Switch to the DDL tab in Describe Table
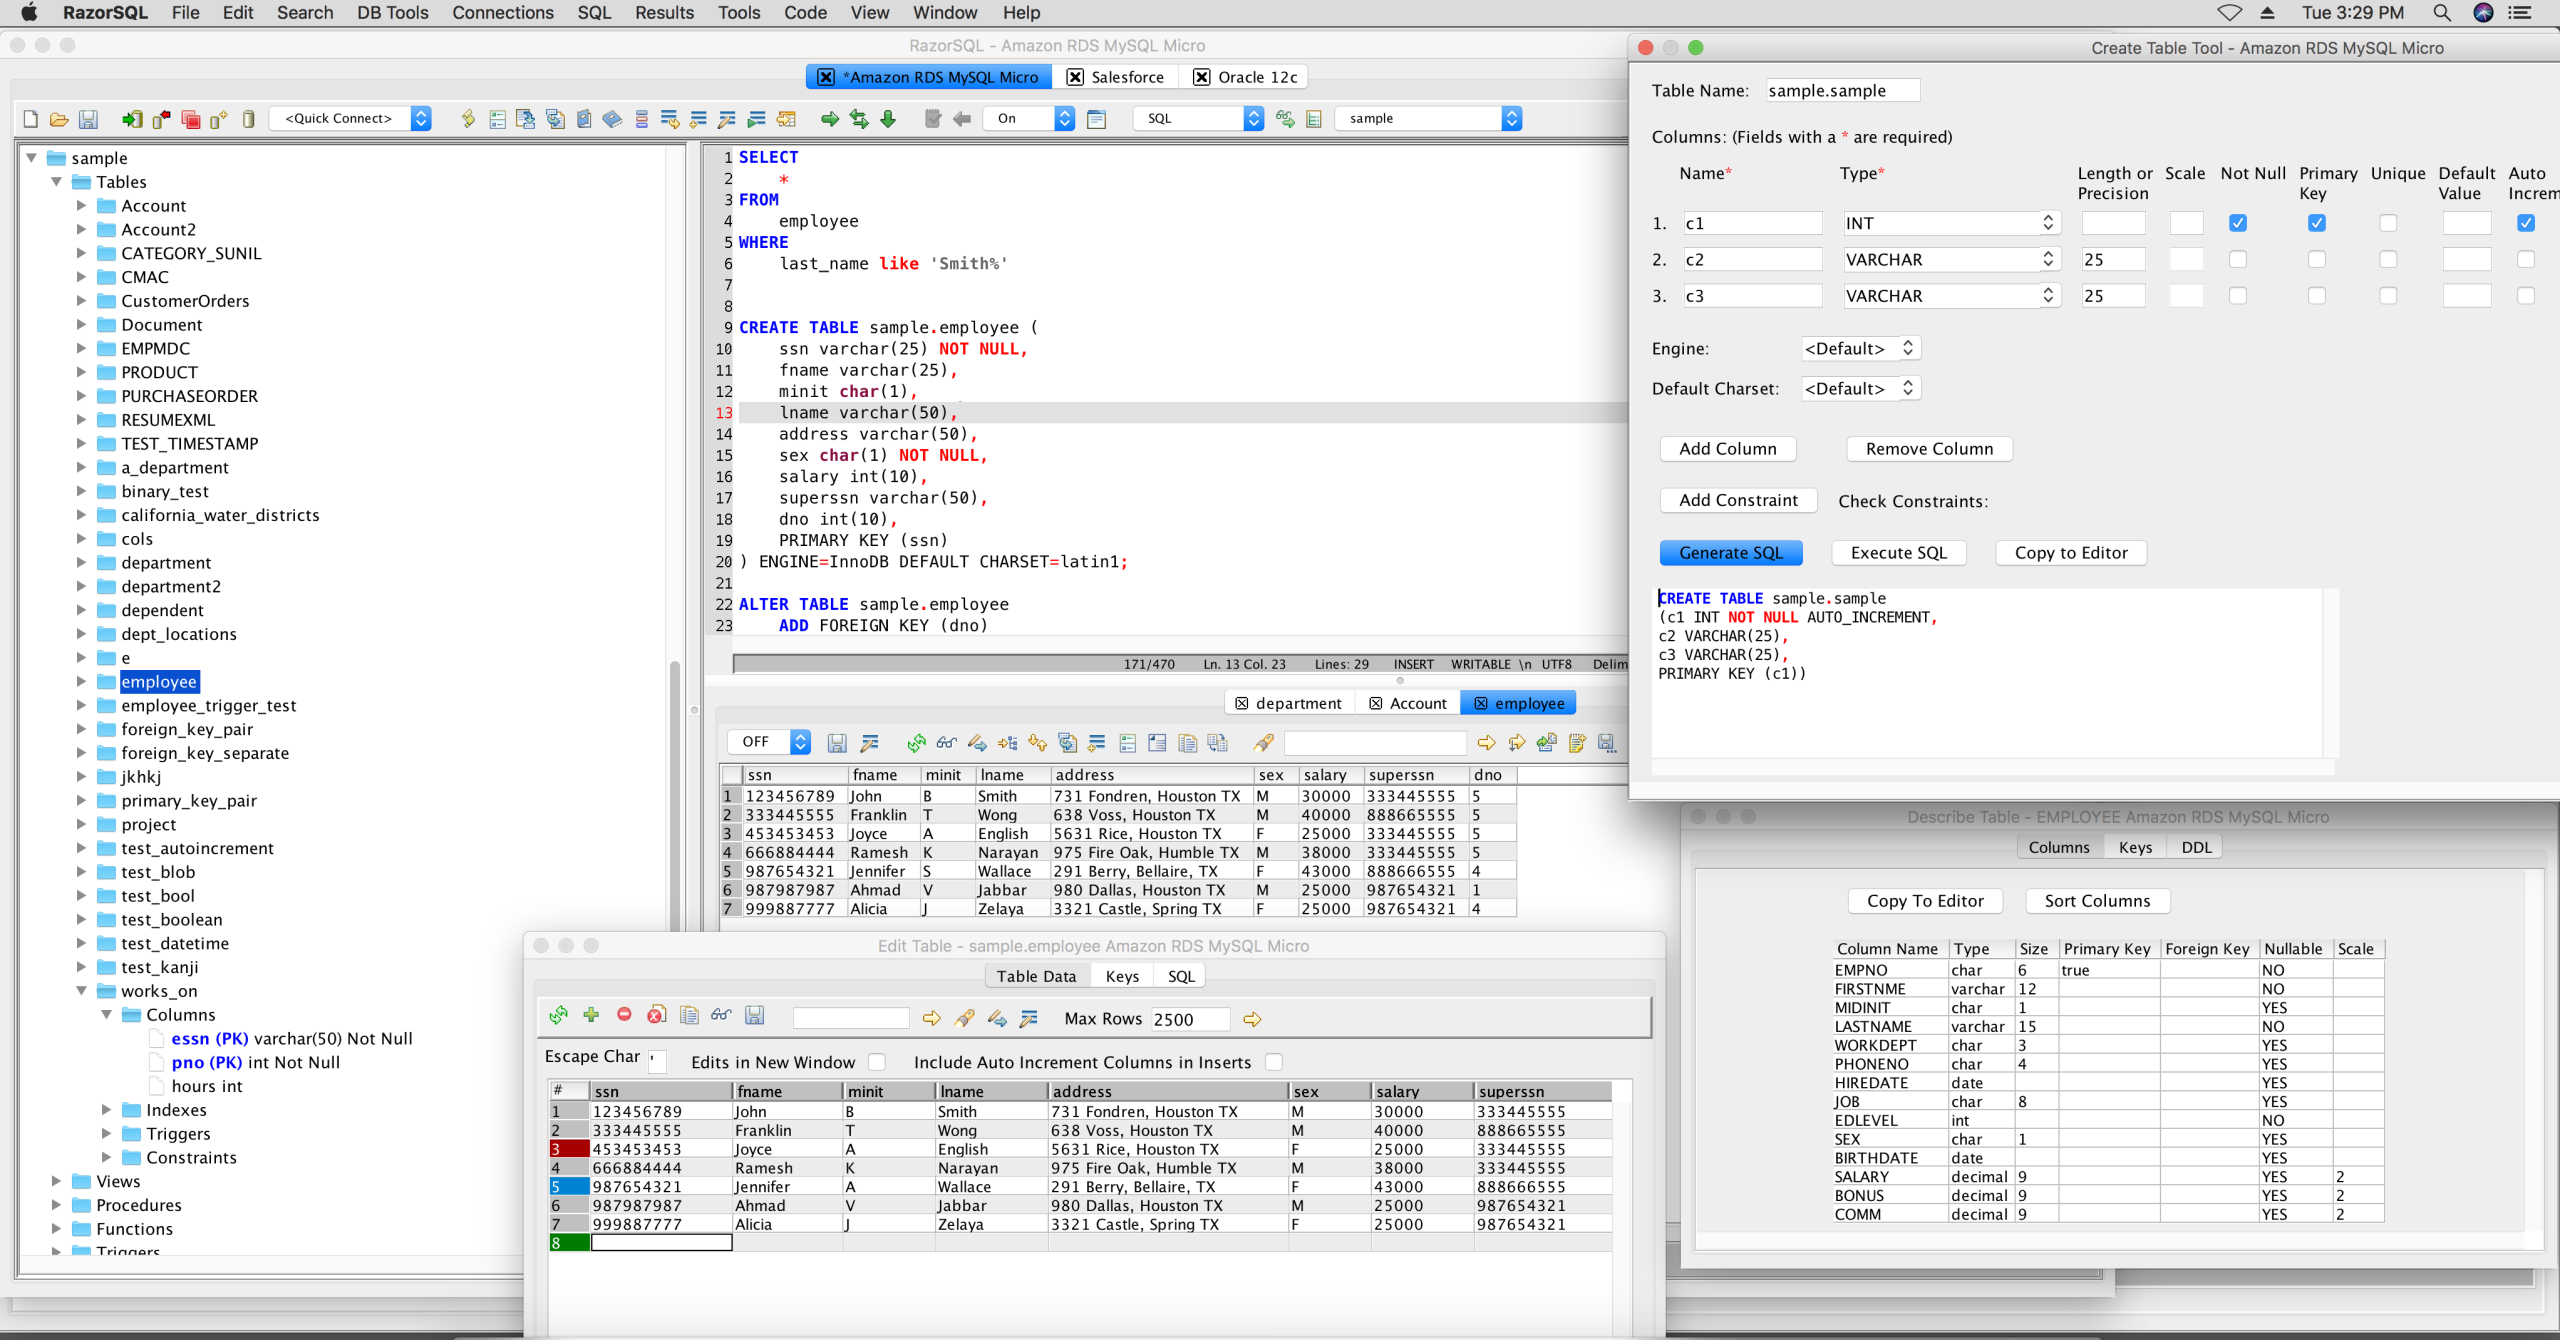Image resolution: width=2560 pixels, height=1340 pixels. tap(2196, 847)
